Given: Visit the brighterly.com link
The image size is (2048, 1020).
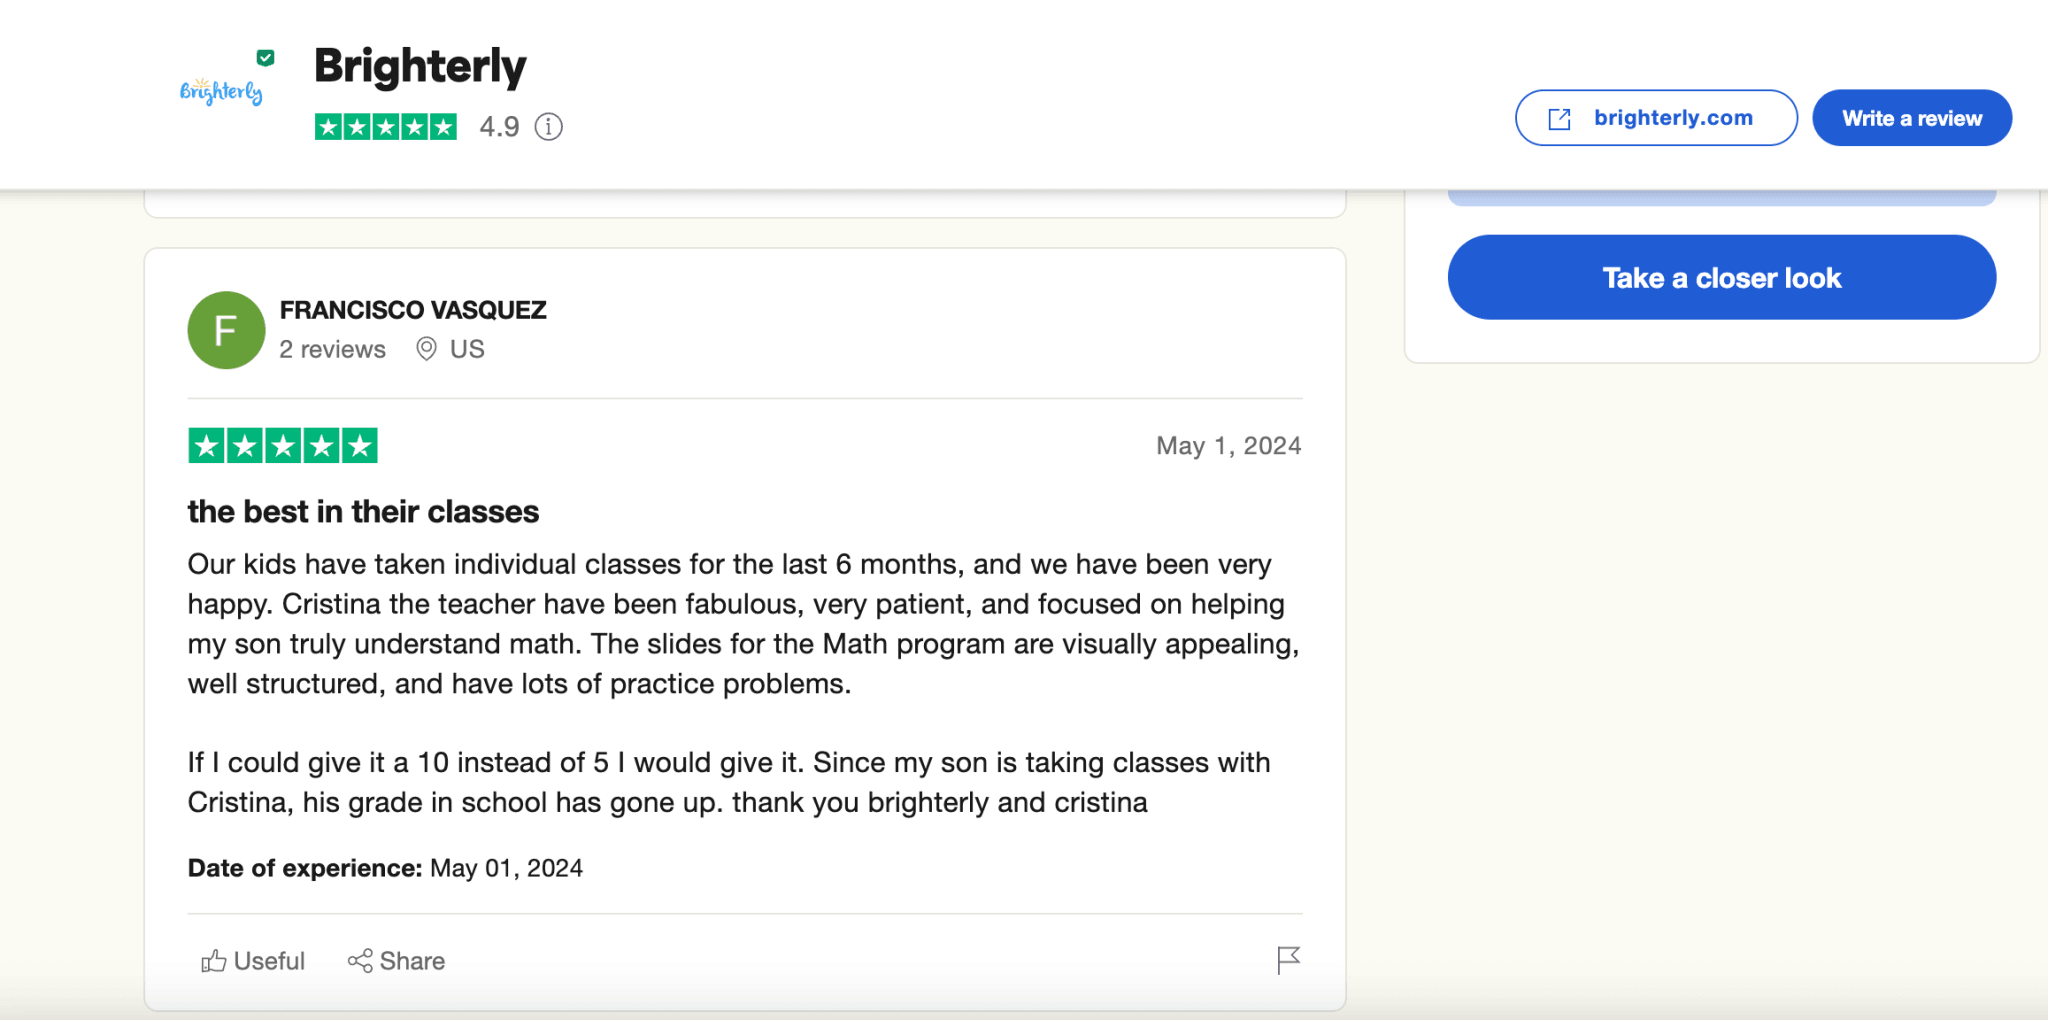Looking at the screenshot, I should 1672,118.
